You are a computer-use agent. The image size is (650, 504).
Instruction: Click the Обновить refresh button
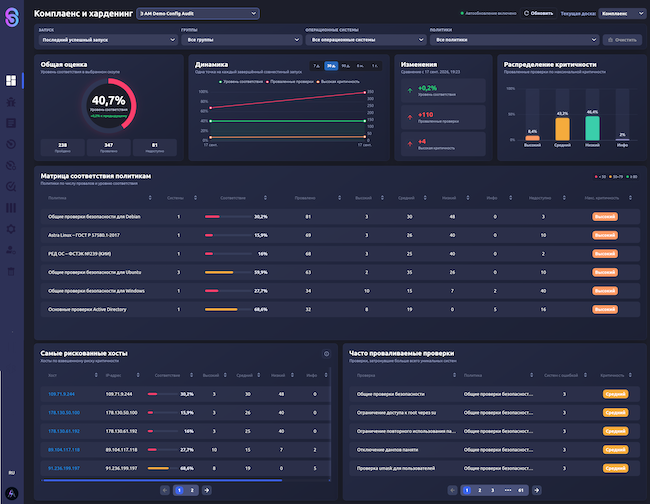point(538,13)
